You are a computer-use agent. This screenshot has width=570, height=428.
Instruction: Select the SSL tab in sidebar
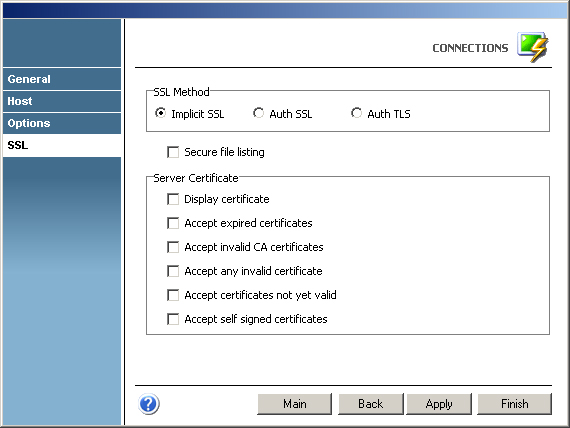[62, 145]
